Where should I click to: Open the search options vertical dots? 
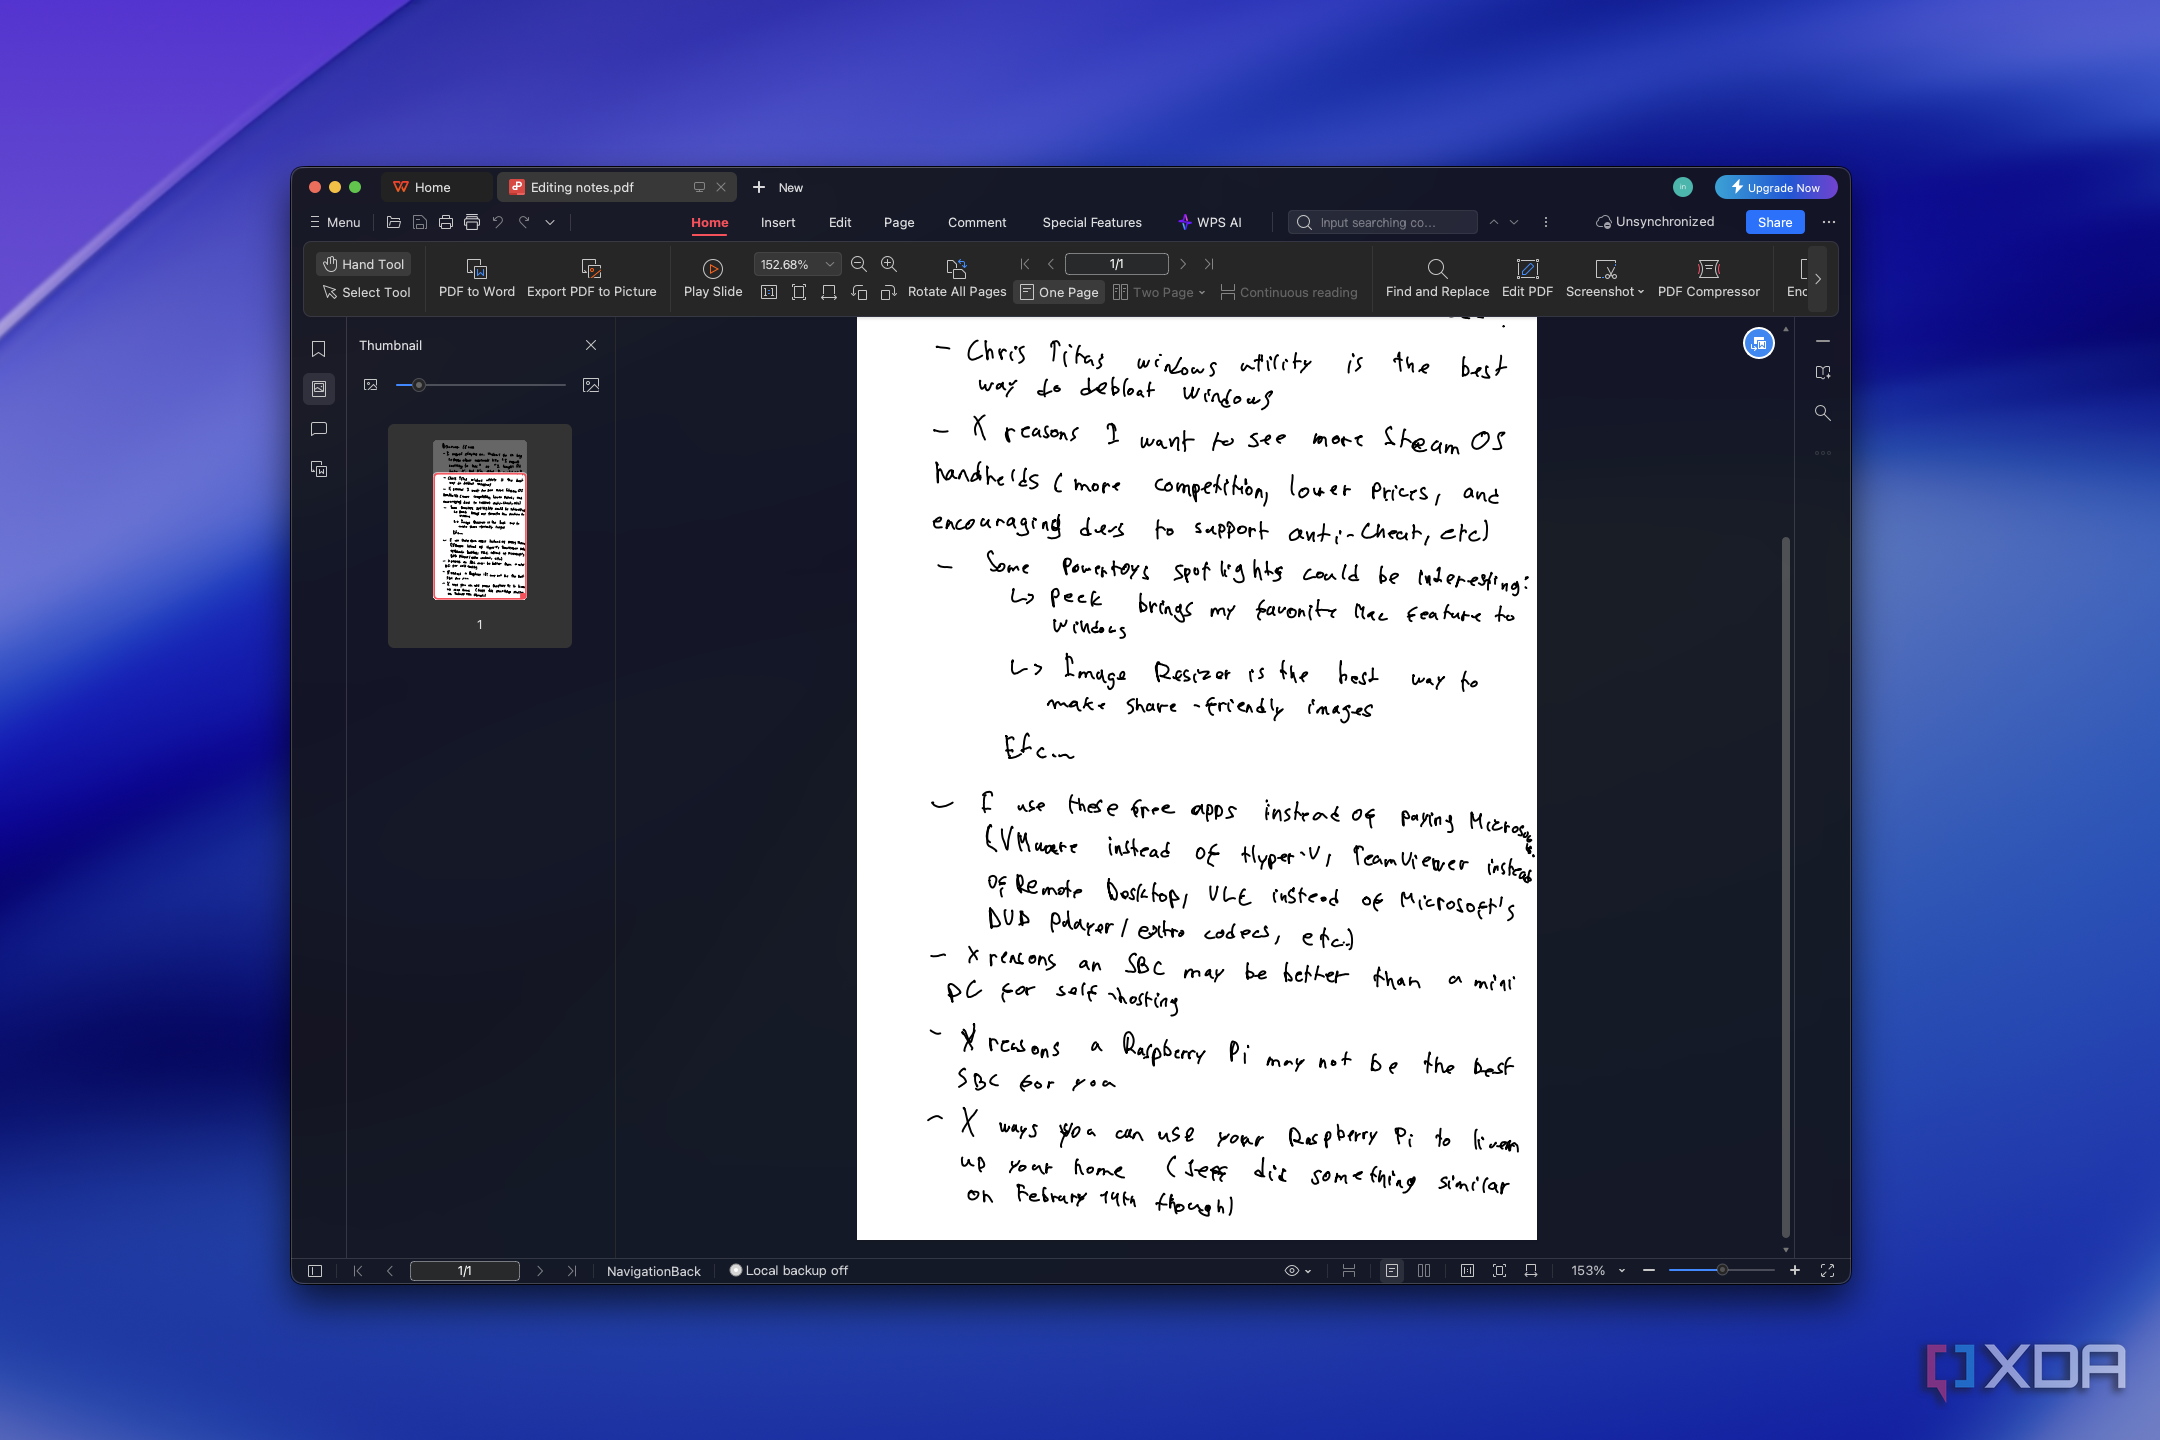pos(1545,222)
